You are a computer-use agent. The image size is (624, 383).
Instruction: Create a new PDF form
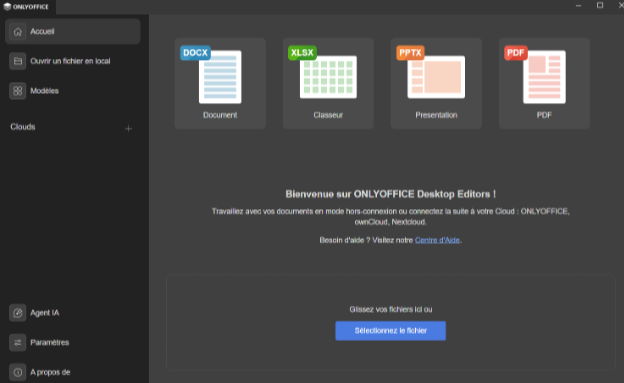click(544, 83)
